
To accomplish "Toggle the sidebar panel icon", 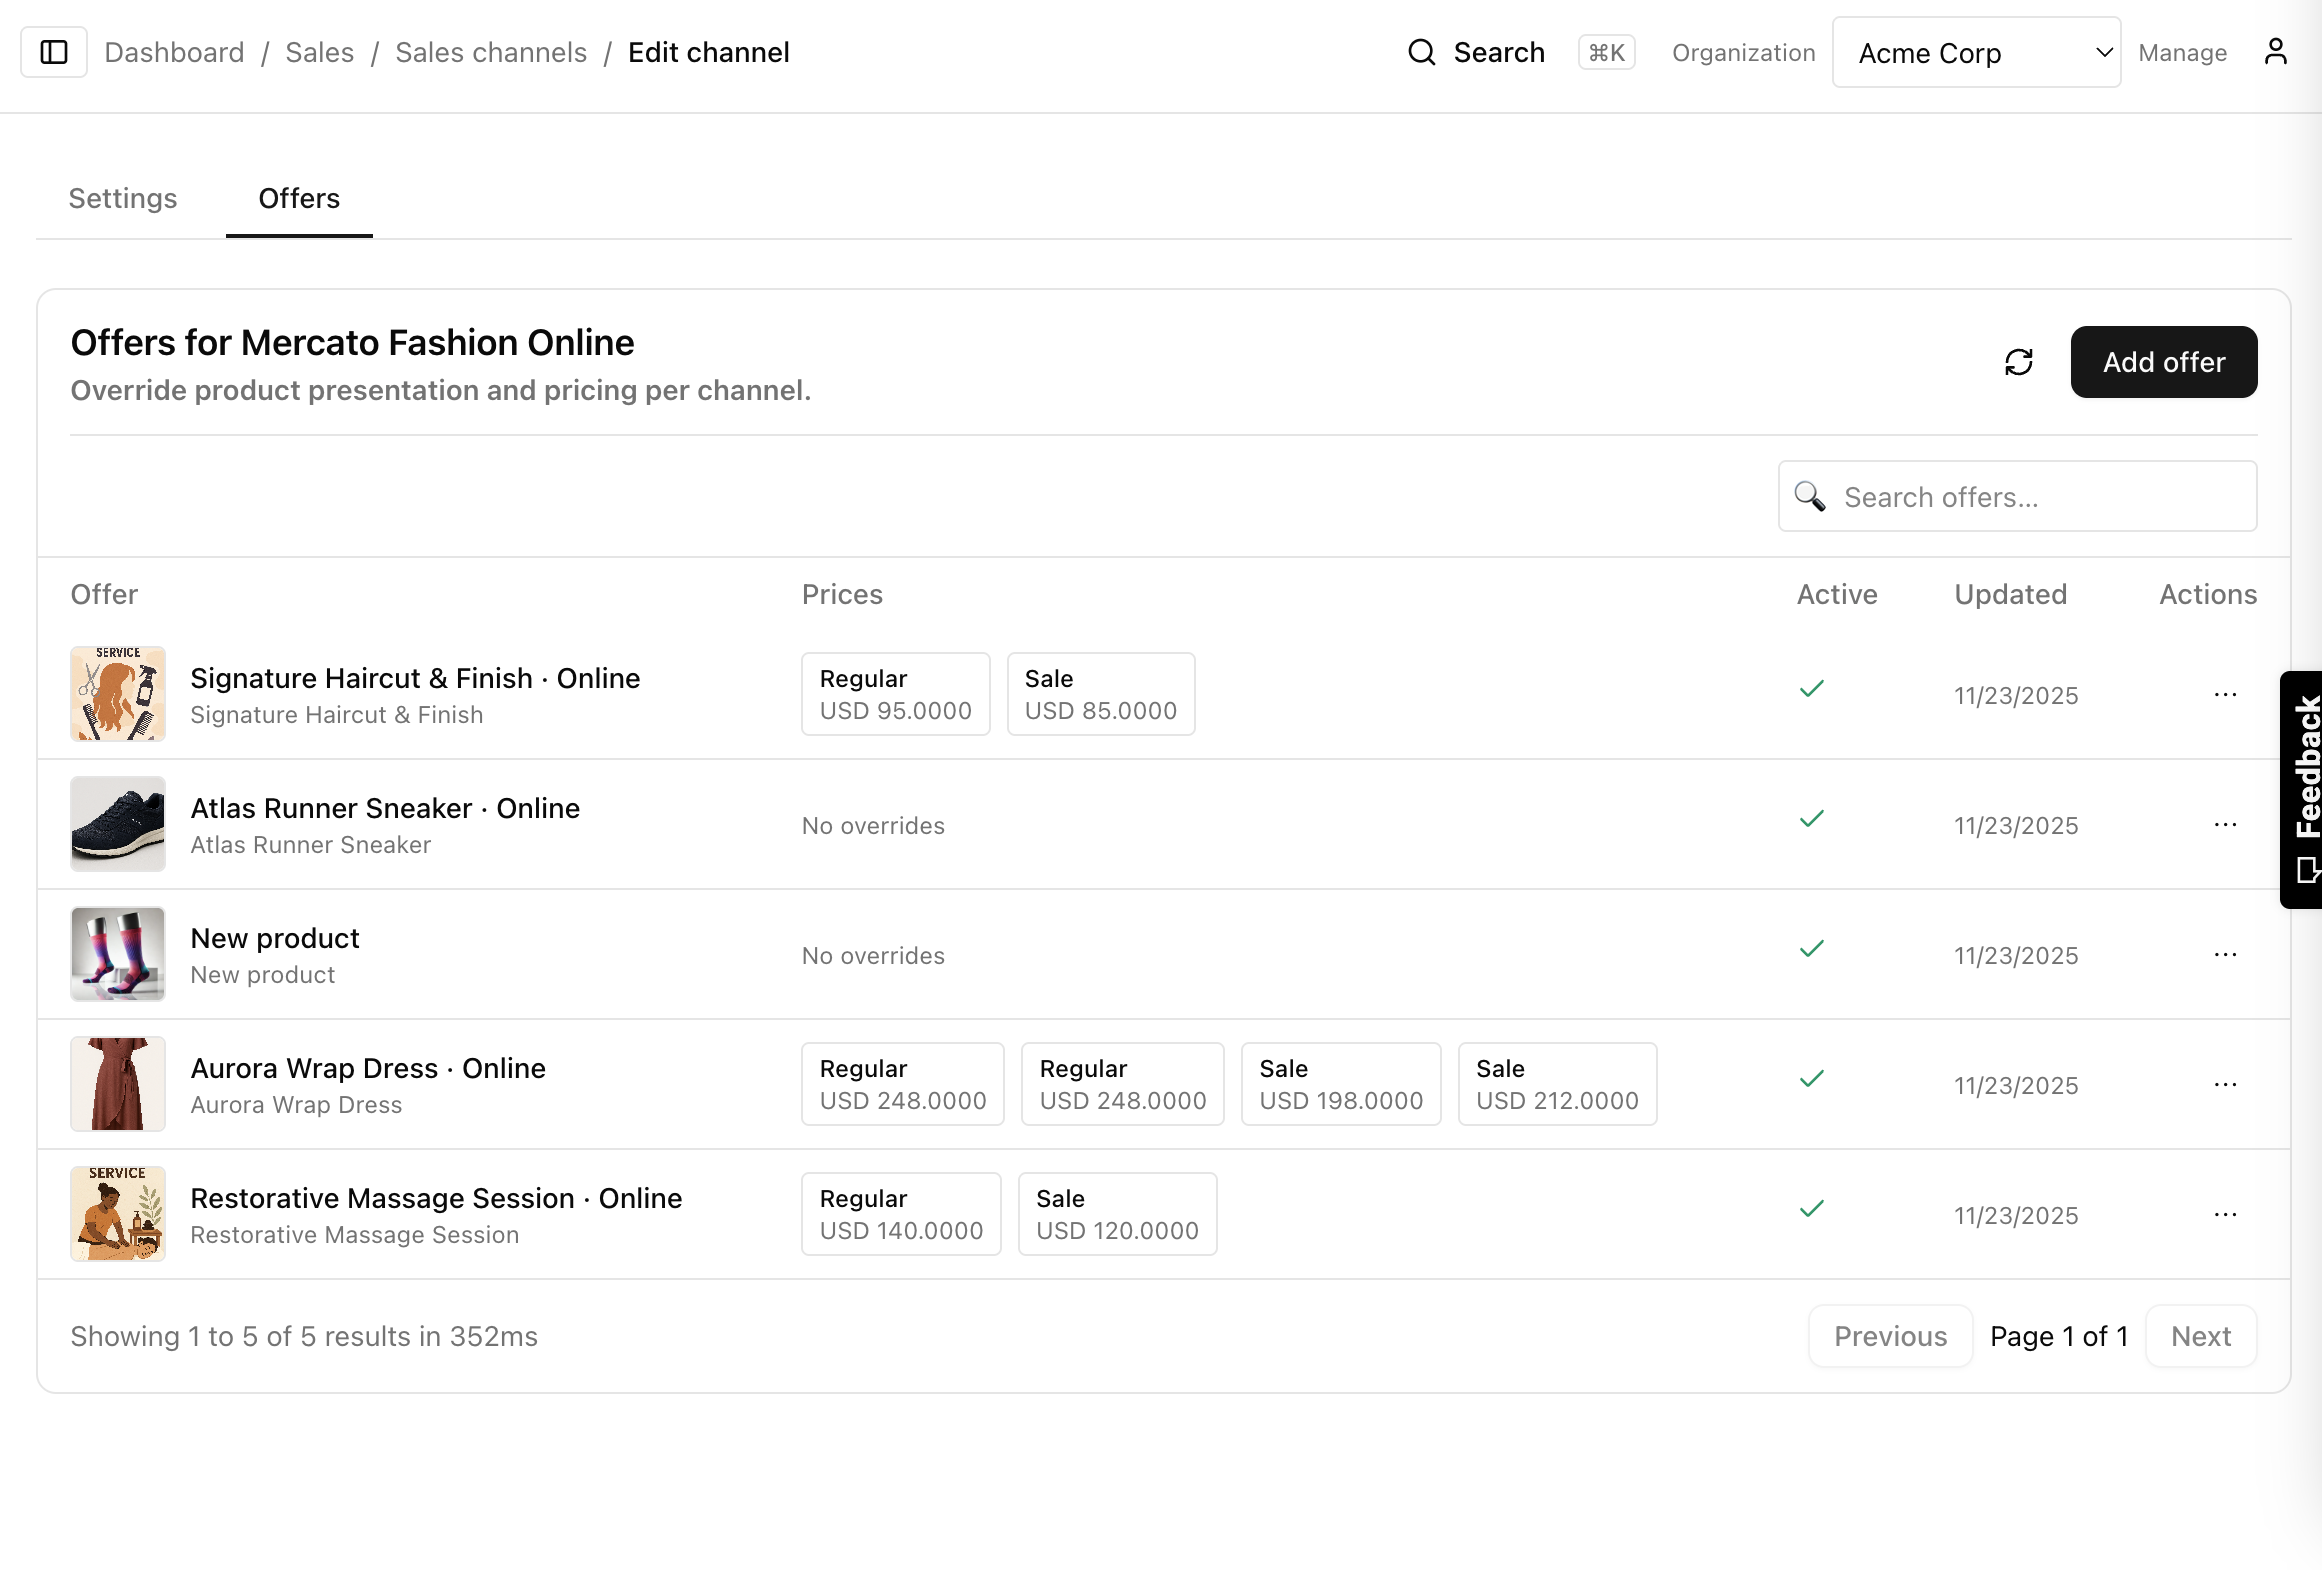I will (x=54, y=52).
